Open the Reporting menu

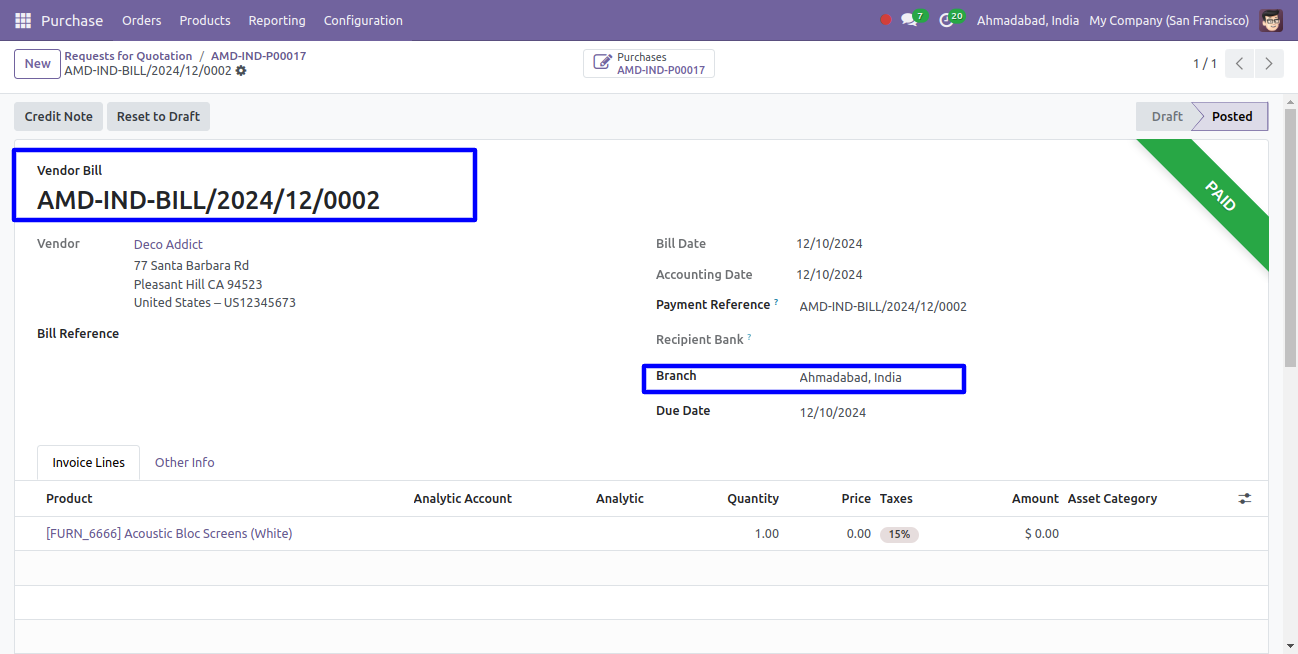tap(277, 20)
